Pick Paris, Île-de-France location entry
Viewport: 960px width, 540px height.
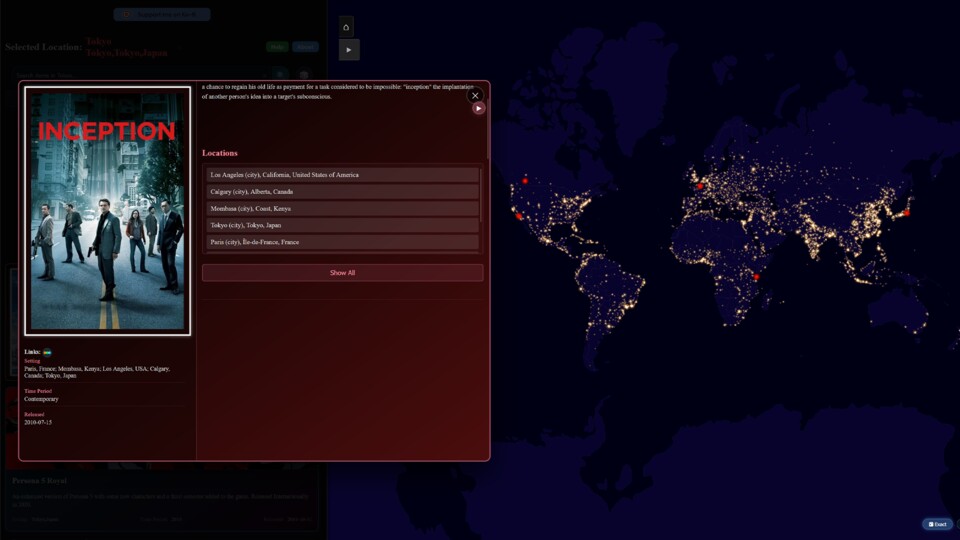pos(342,242)
